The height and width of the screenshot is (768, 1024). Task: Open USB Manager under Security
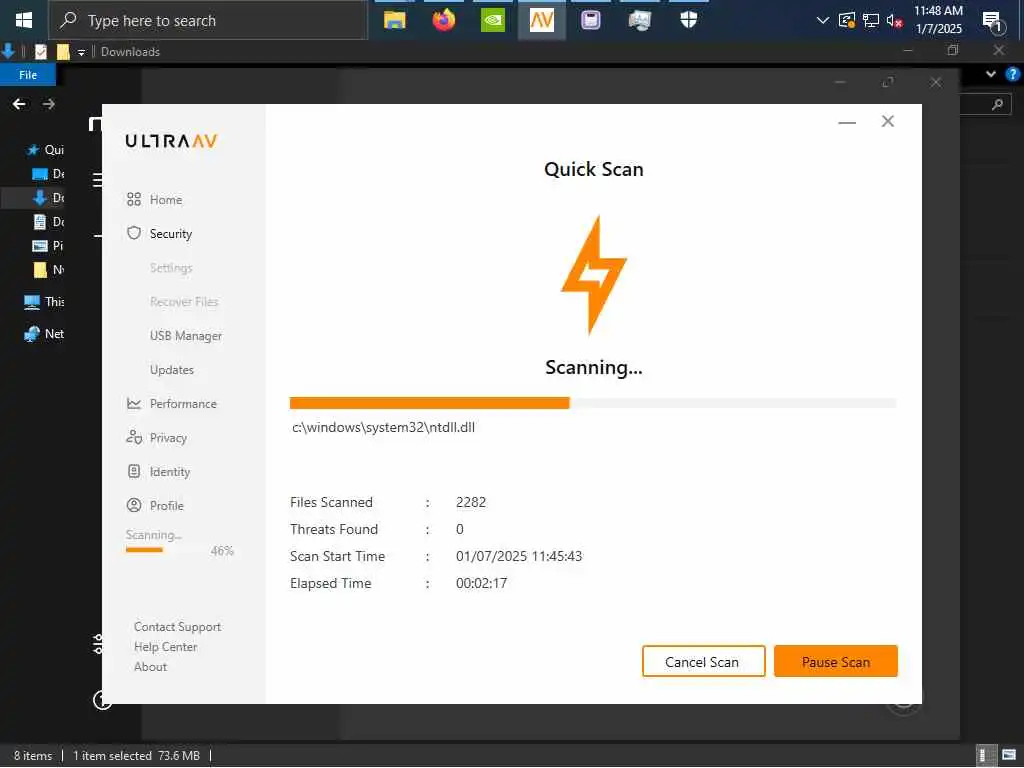pyautogui.click(x=185, y=336)
